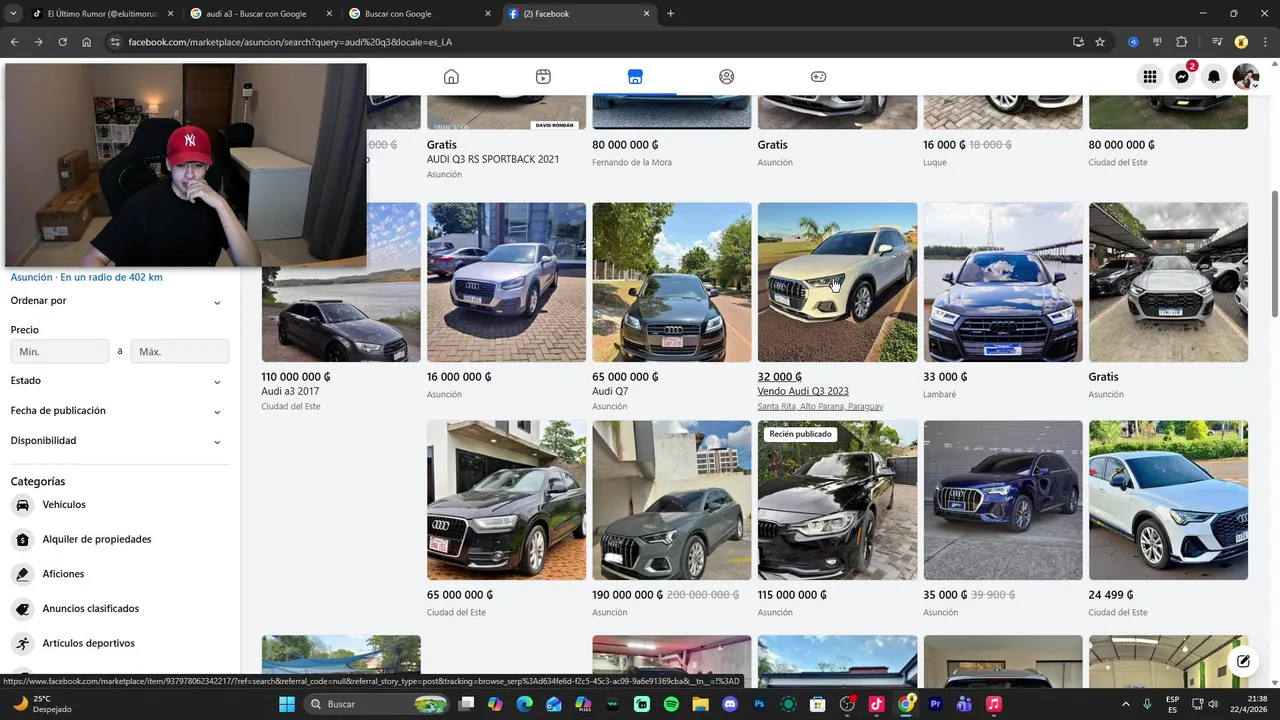The width and height of the screenshot is (1280, 720).
Task: Click the Windows taskbar search box
Action: click(375, 704)
